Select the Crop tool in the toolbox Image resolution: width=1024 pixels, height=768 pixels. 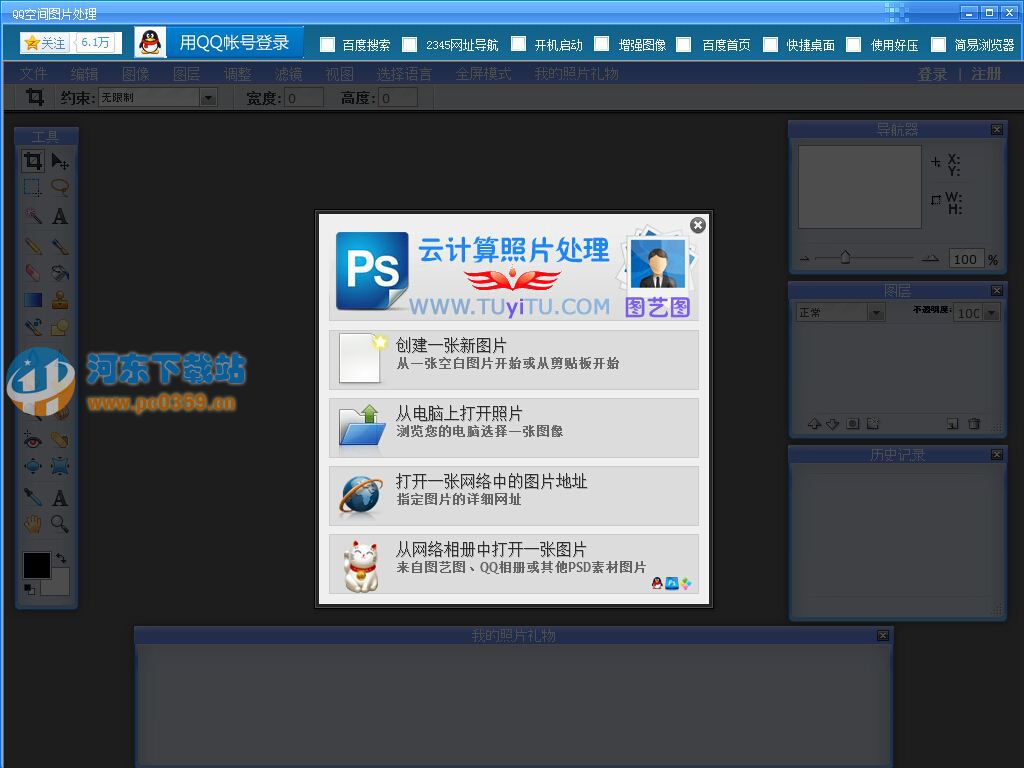click(x=32, y=162)
